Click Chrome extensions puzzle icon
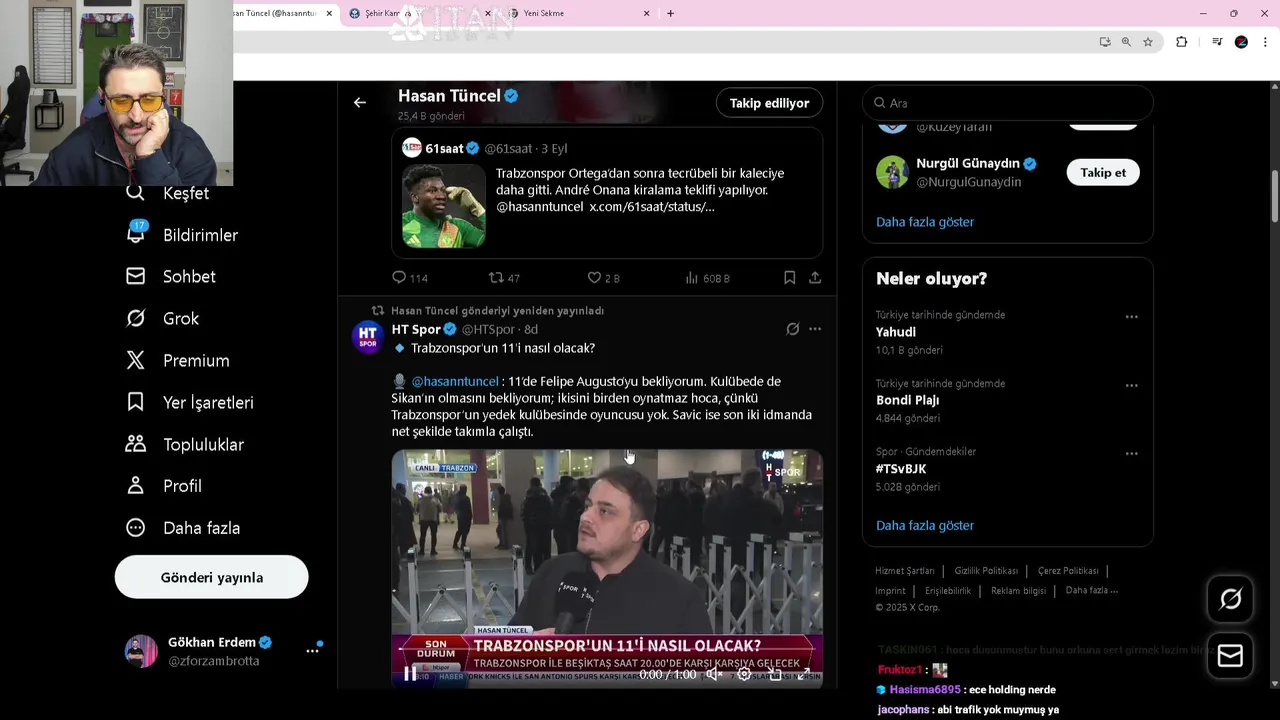 pos(1181,42)
